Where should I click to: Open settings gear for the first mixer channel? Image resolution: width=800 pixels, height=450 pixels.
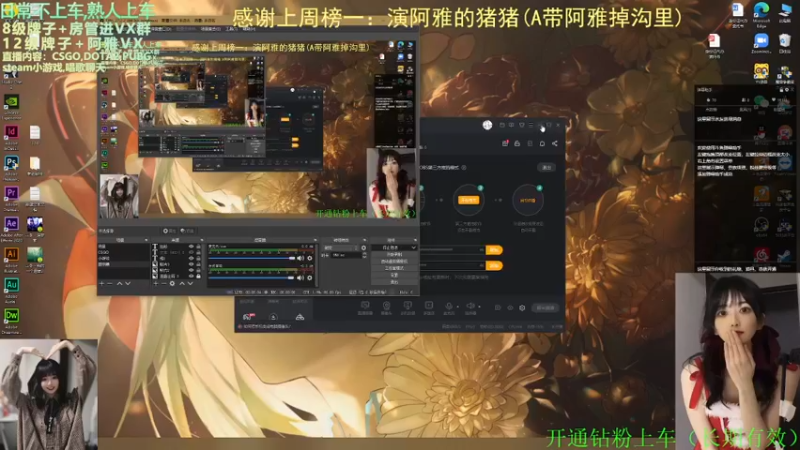(x=310, y=258)
